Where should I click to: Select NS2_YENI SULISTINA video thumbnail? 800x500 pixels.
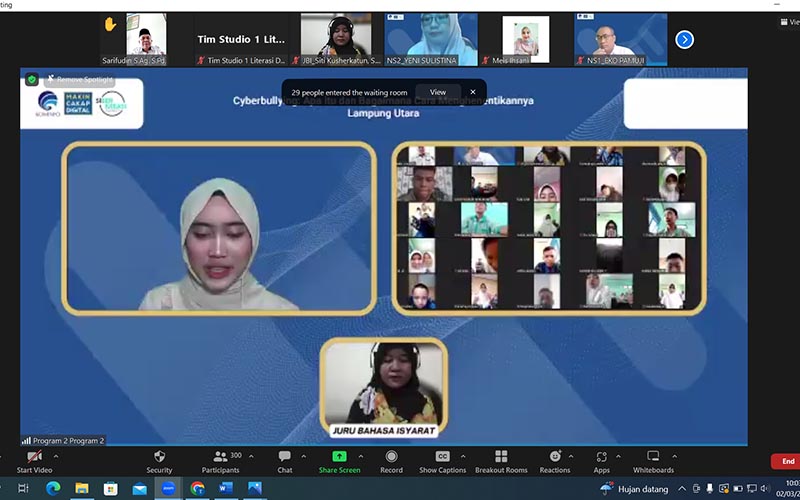coord(431,39)
